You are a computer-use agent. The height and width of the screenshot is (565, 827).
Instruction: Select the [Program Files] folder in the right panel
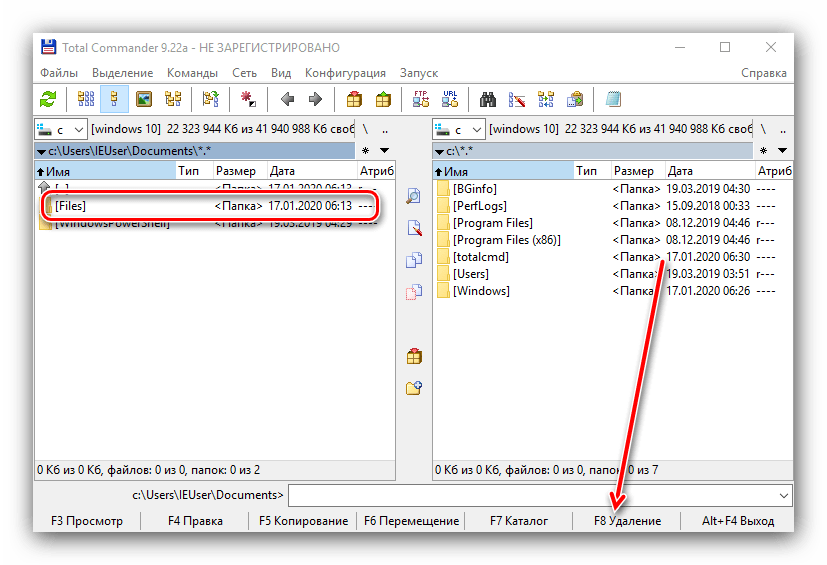point(492,223)
